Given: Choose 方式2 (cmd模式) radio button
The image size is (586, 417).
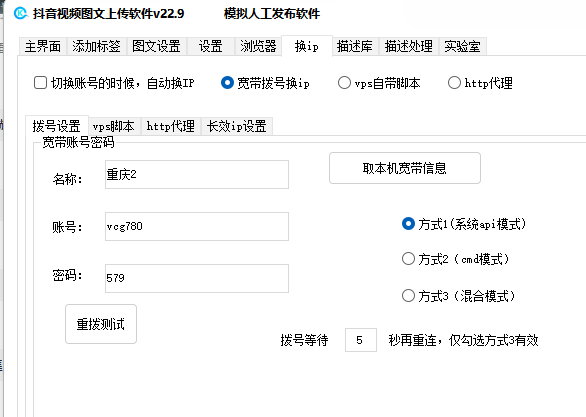Looking at the screenshot, I should point(408,259).
